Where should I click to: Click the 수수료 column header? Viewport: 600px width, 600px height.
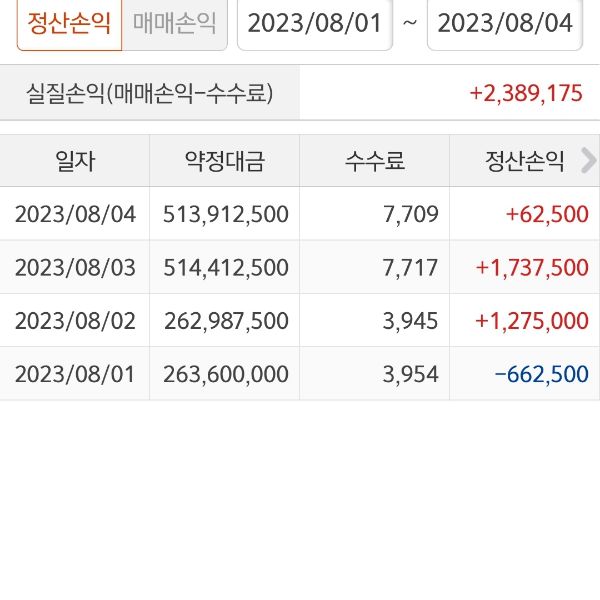click(x=374, y=161)
